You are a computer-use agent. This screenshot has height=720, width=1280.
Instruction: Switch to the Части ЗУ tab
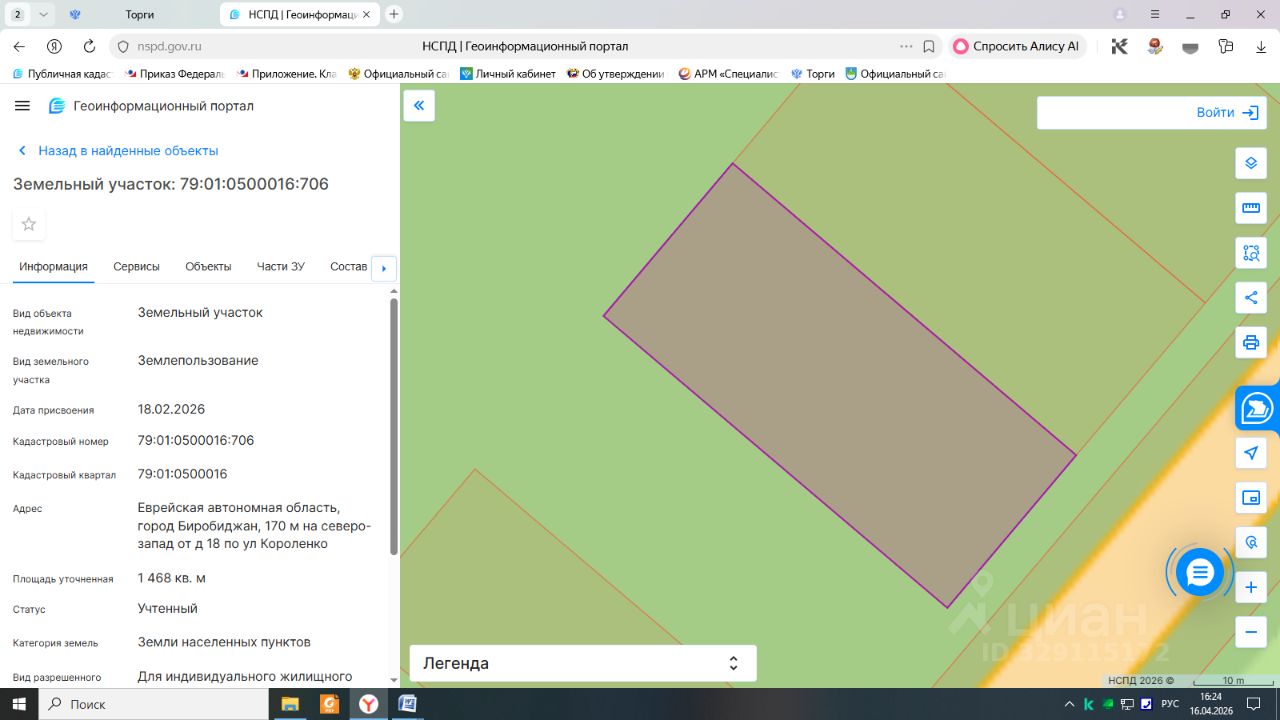pyautogui.click(x=281, y=267)
